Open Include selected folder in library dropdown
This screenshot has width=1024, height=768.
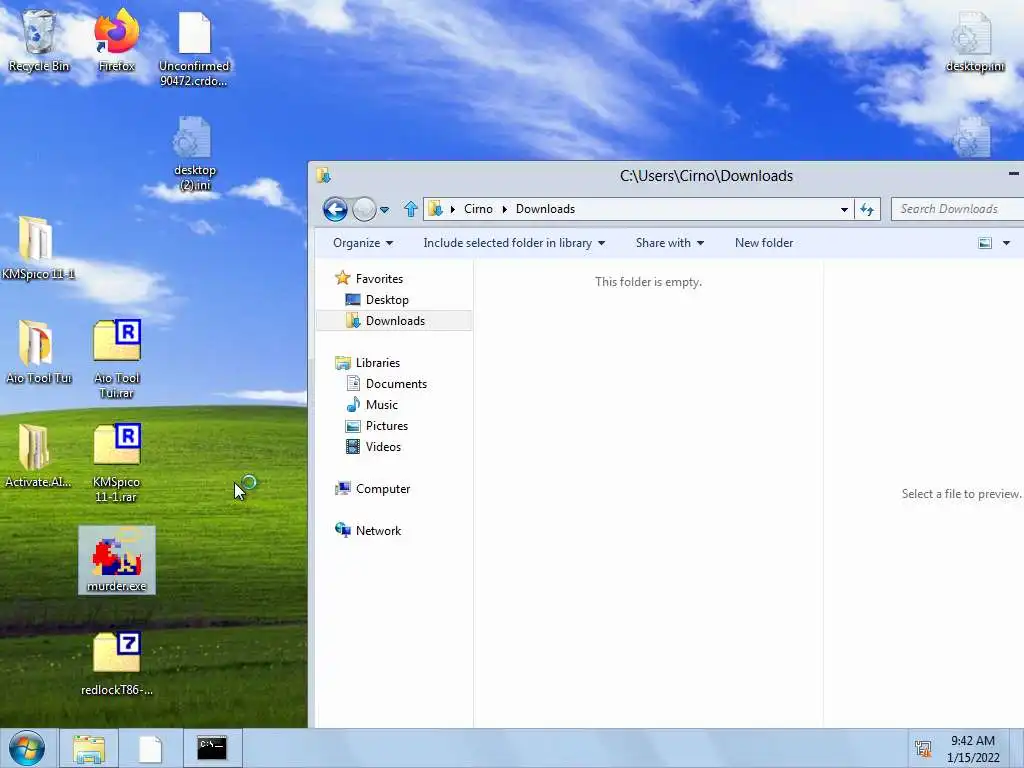click(514, 243)
